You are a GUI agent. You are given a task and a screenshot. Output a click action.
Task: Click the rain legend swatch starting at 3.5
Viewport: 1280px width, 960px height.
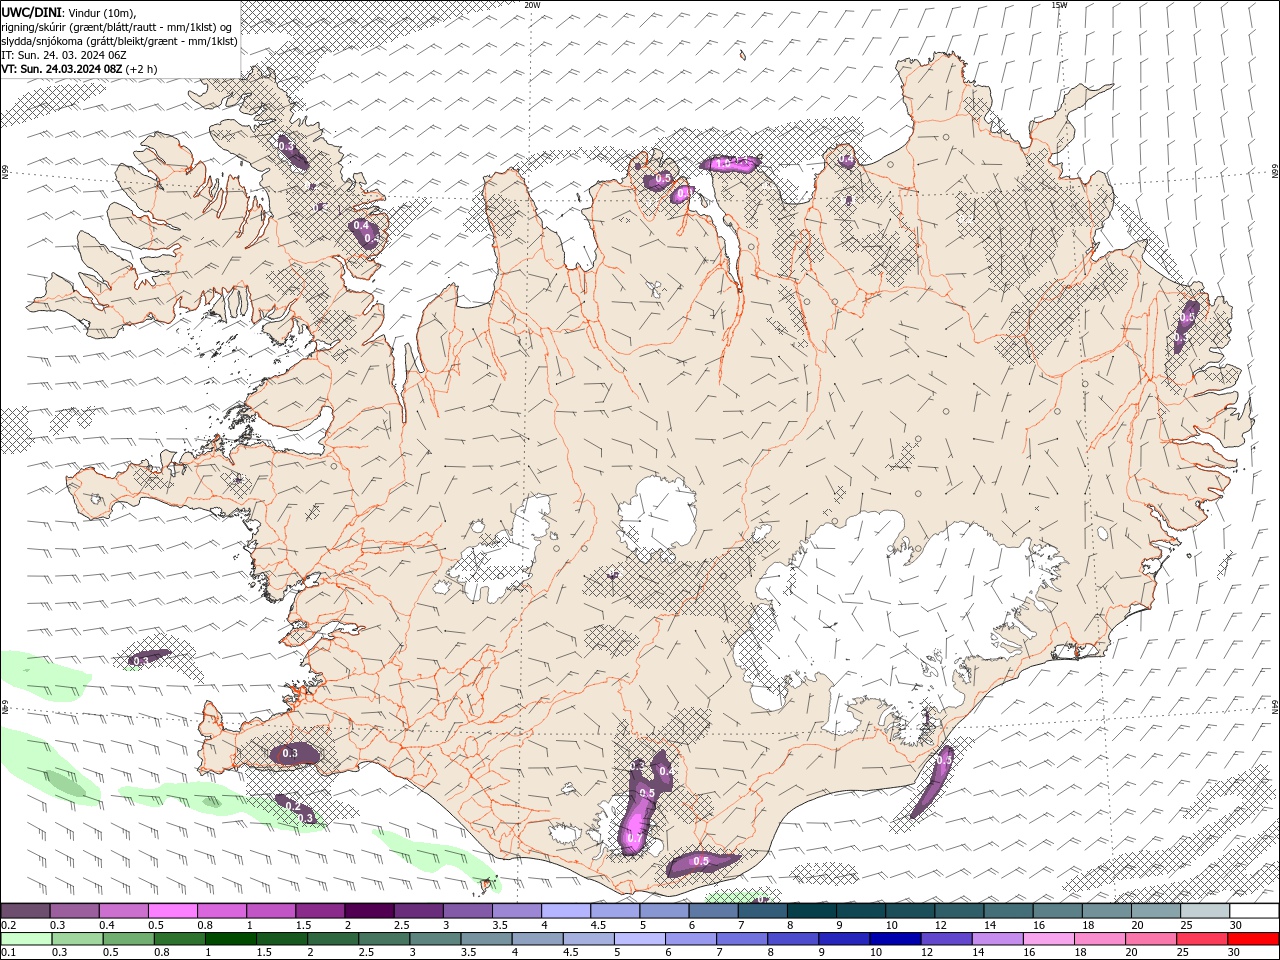(485, 939)
